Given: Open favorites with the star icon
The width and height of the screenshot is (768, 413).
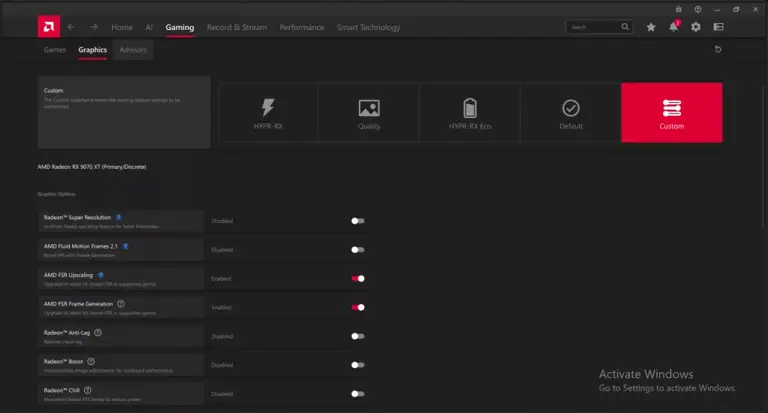Looking at the screenshot, I should 651,27.
